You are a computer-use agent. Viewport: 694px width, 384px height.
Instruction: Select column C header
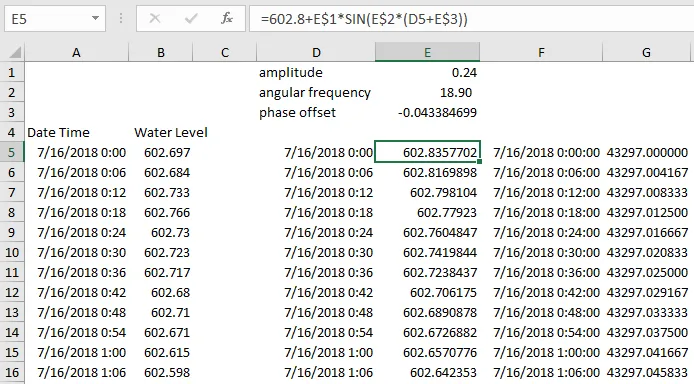tap(224, 53)
